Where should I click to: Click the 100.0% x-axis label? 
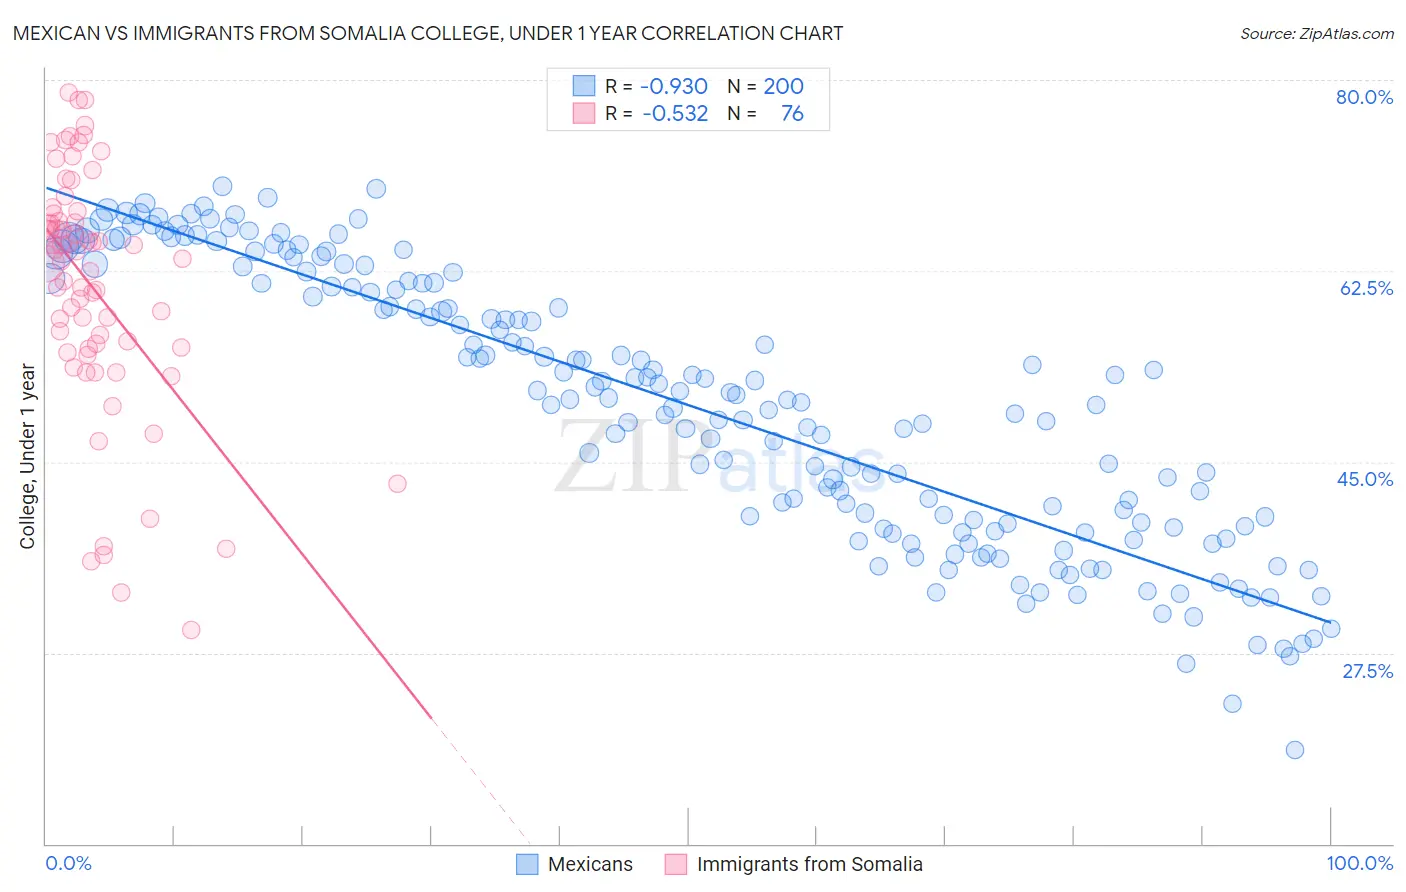[1360, 863]
